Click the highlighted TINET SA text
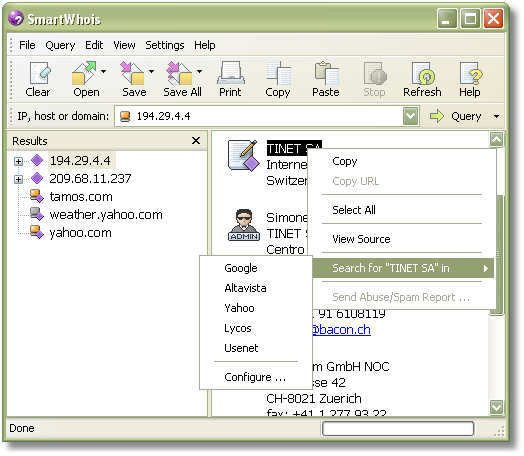 [x=294, y=148]
